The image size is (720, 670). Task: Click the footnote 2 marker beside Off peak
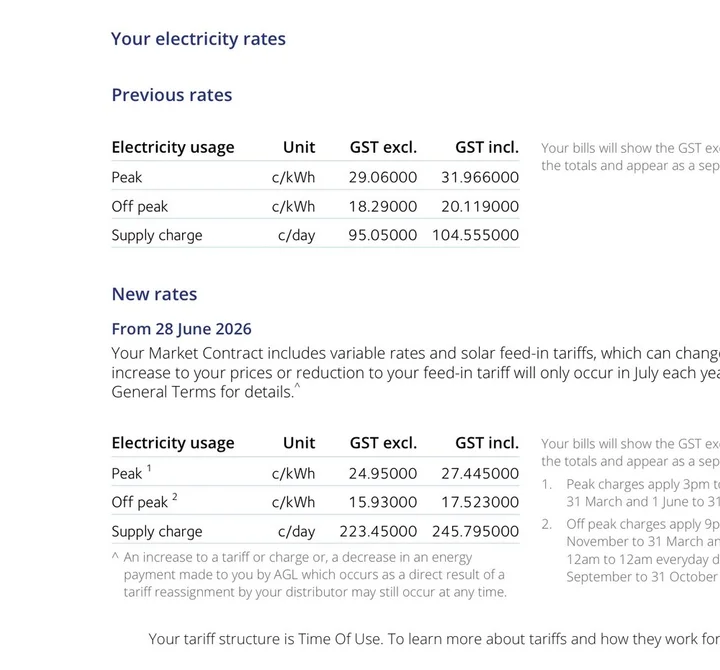coord(174,497)
